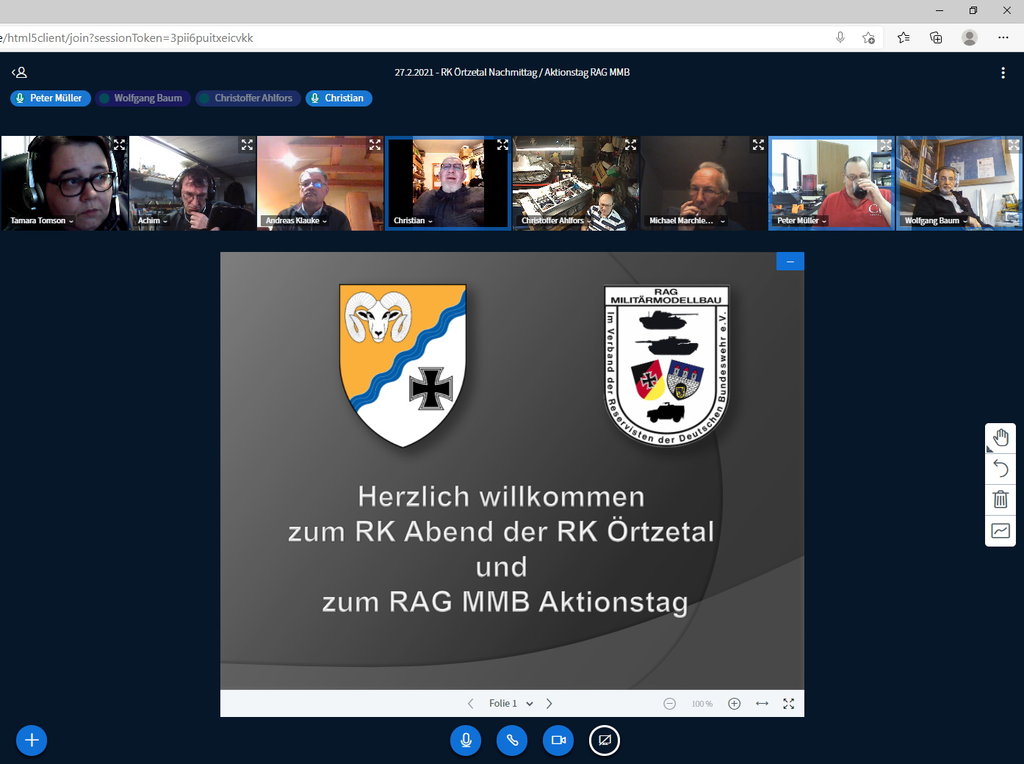Click Christoffer Ahlfors talking indicator

pos(248,98)
